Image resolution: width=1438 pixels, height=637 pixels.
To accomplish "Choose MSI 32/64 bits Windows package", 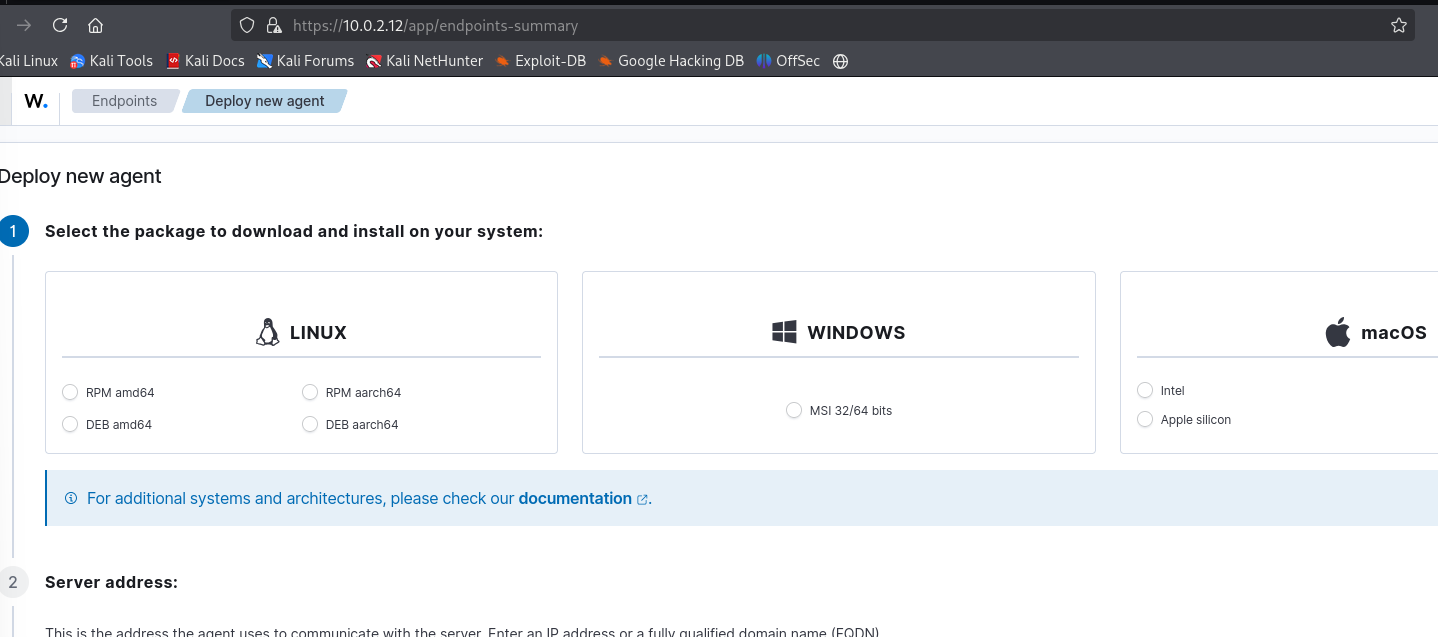I will coord(794,410).
